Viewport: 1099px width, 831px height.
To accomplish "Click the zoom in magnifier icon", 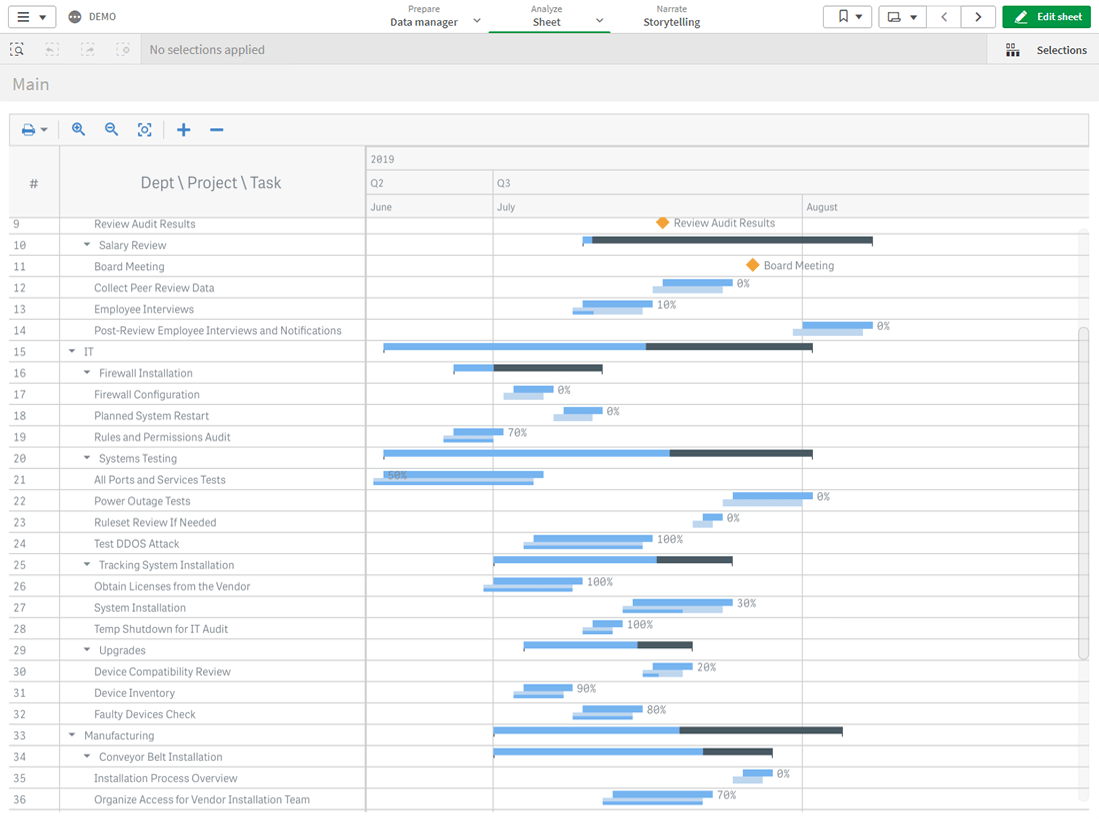I will click(x=78, y=130).
